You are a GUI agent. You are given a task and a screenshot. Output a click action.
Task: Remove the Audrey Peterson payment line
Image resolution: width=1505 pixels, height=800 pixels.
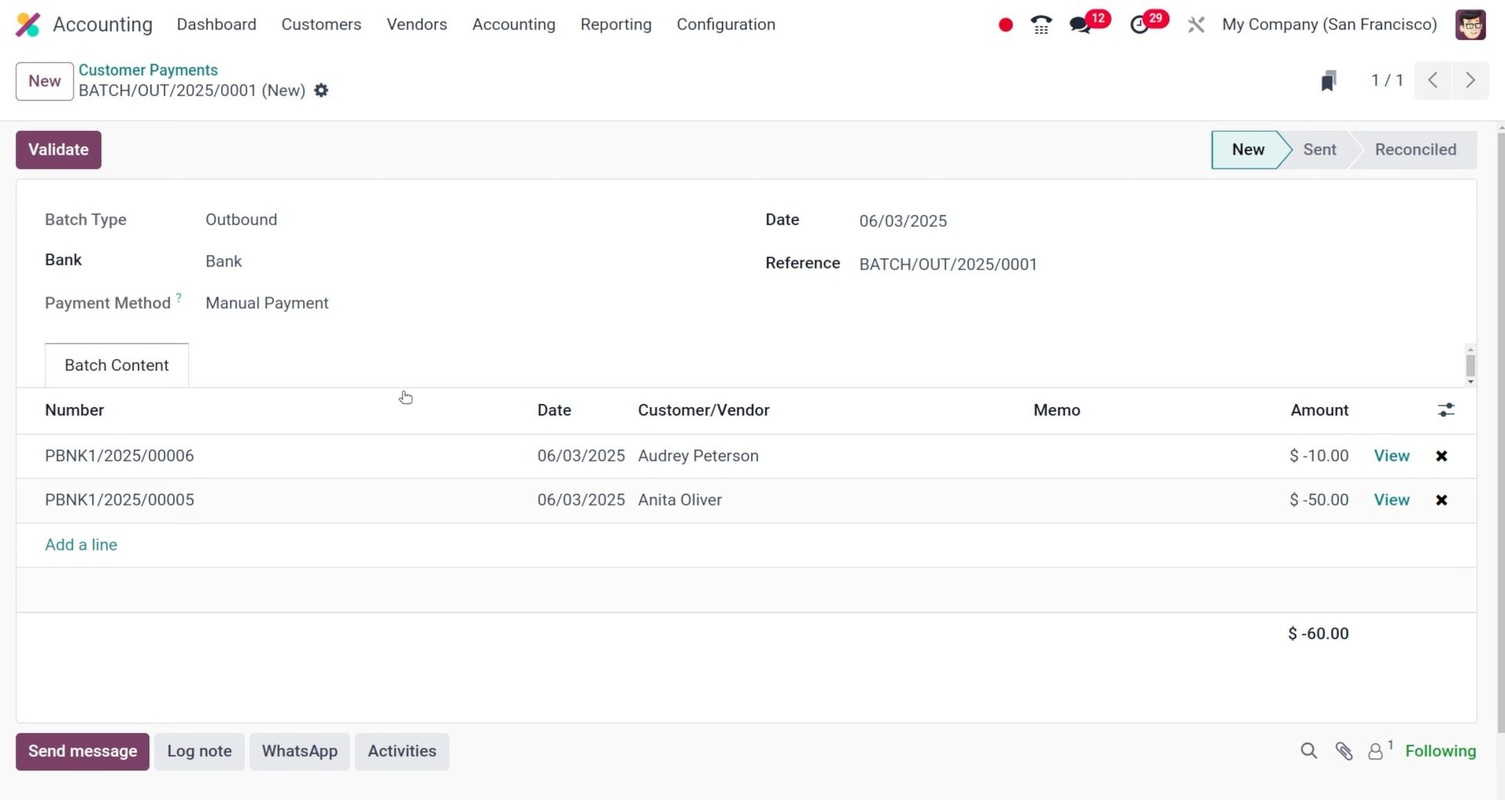1441,456
